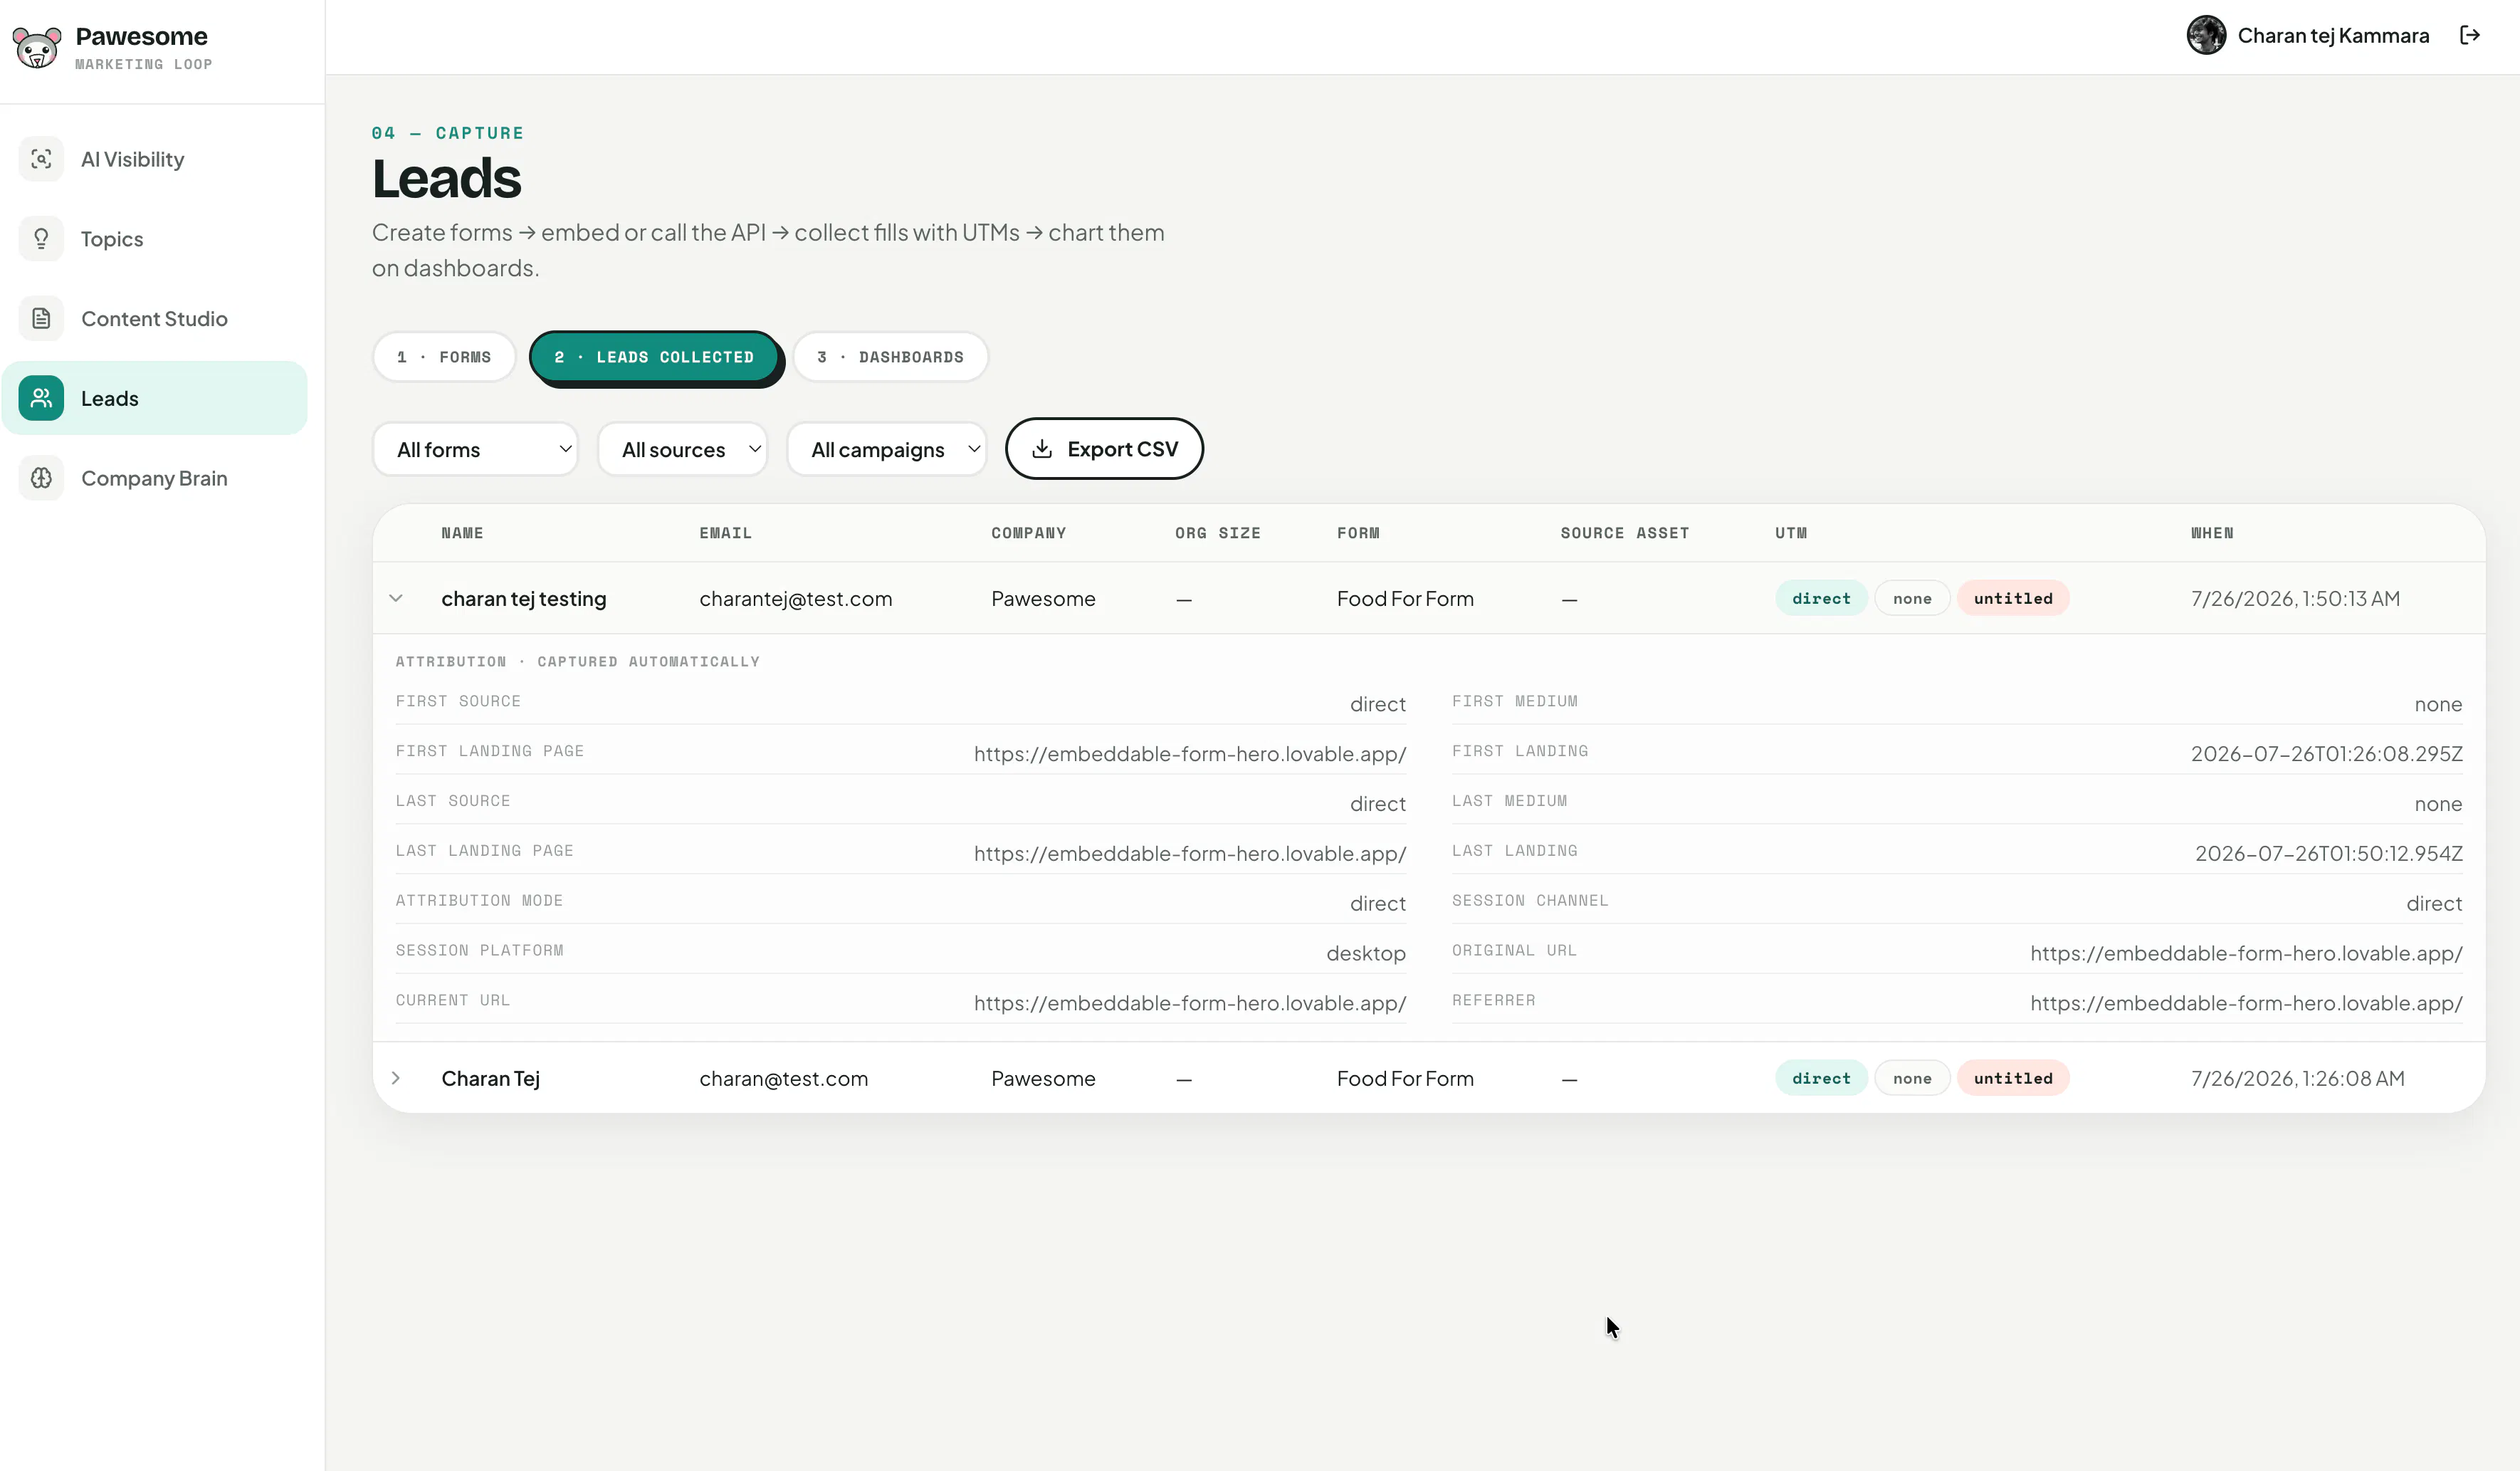This screenshot has width=2520, height=1471.
Task: Open the All sources dropdown
Action: (682, 449)
